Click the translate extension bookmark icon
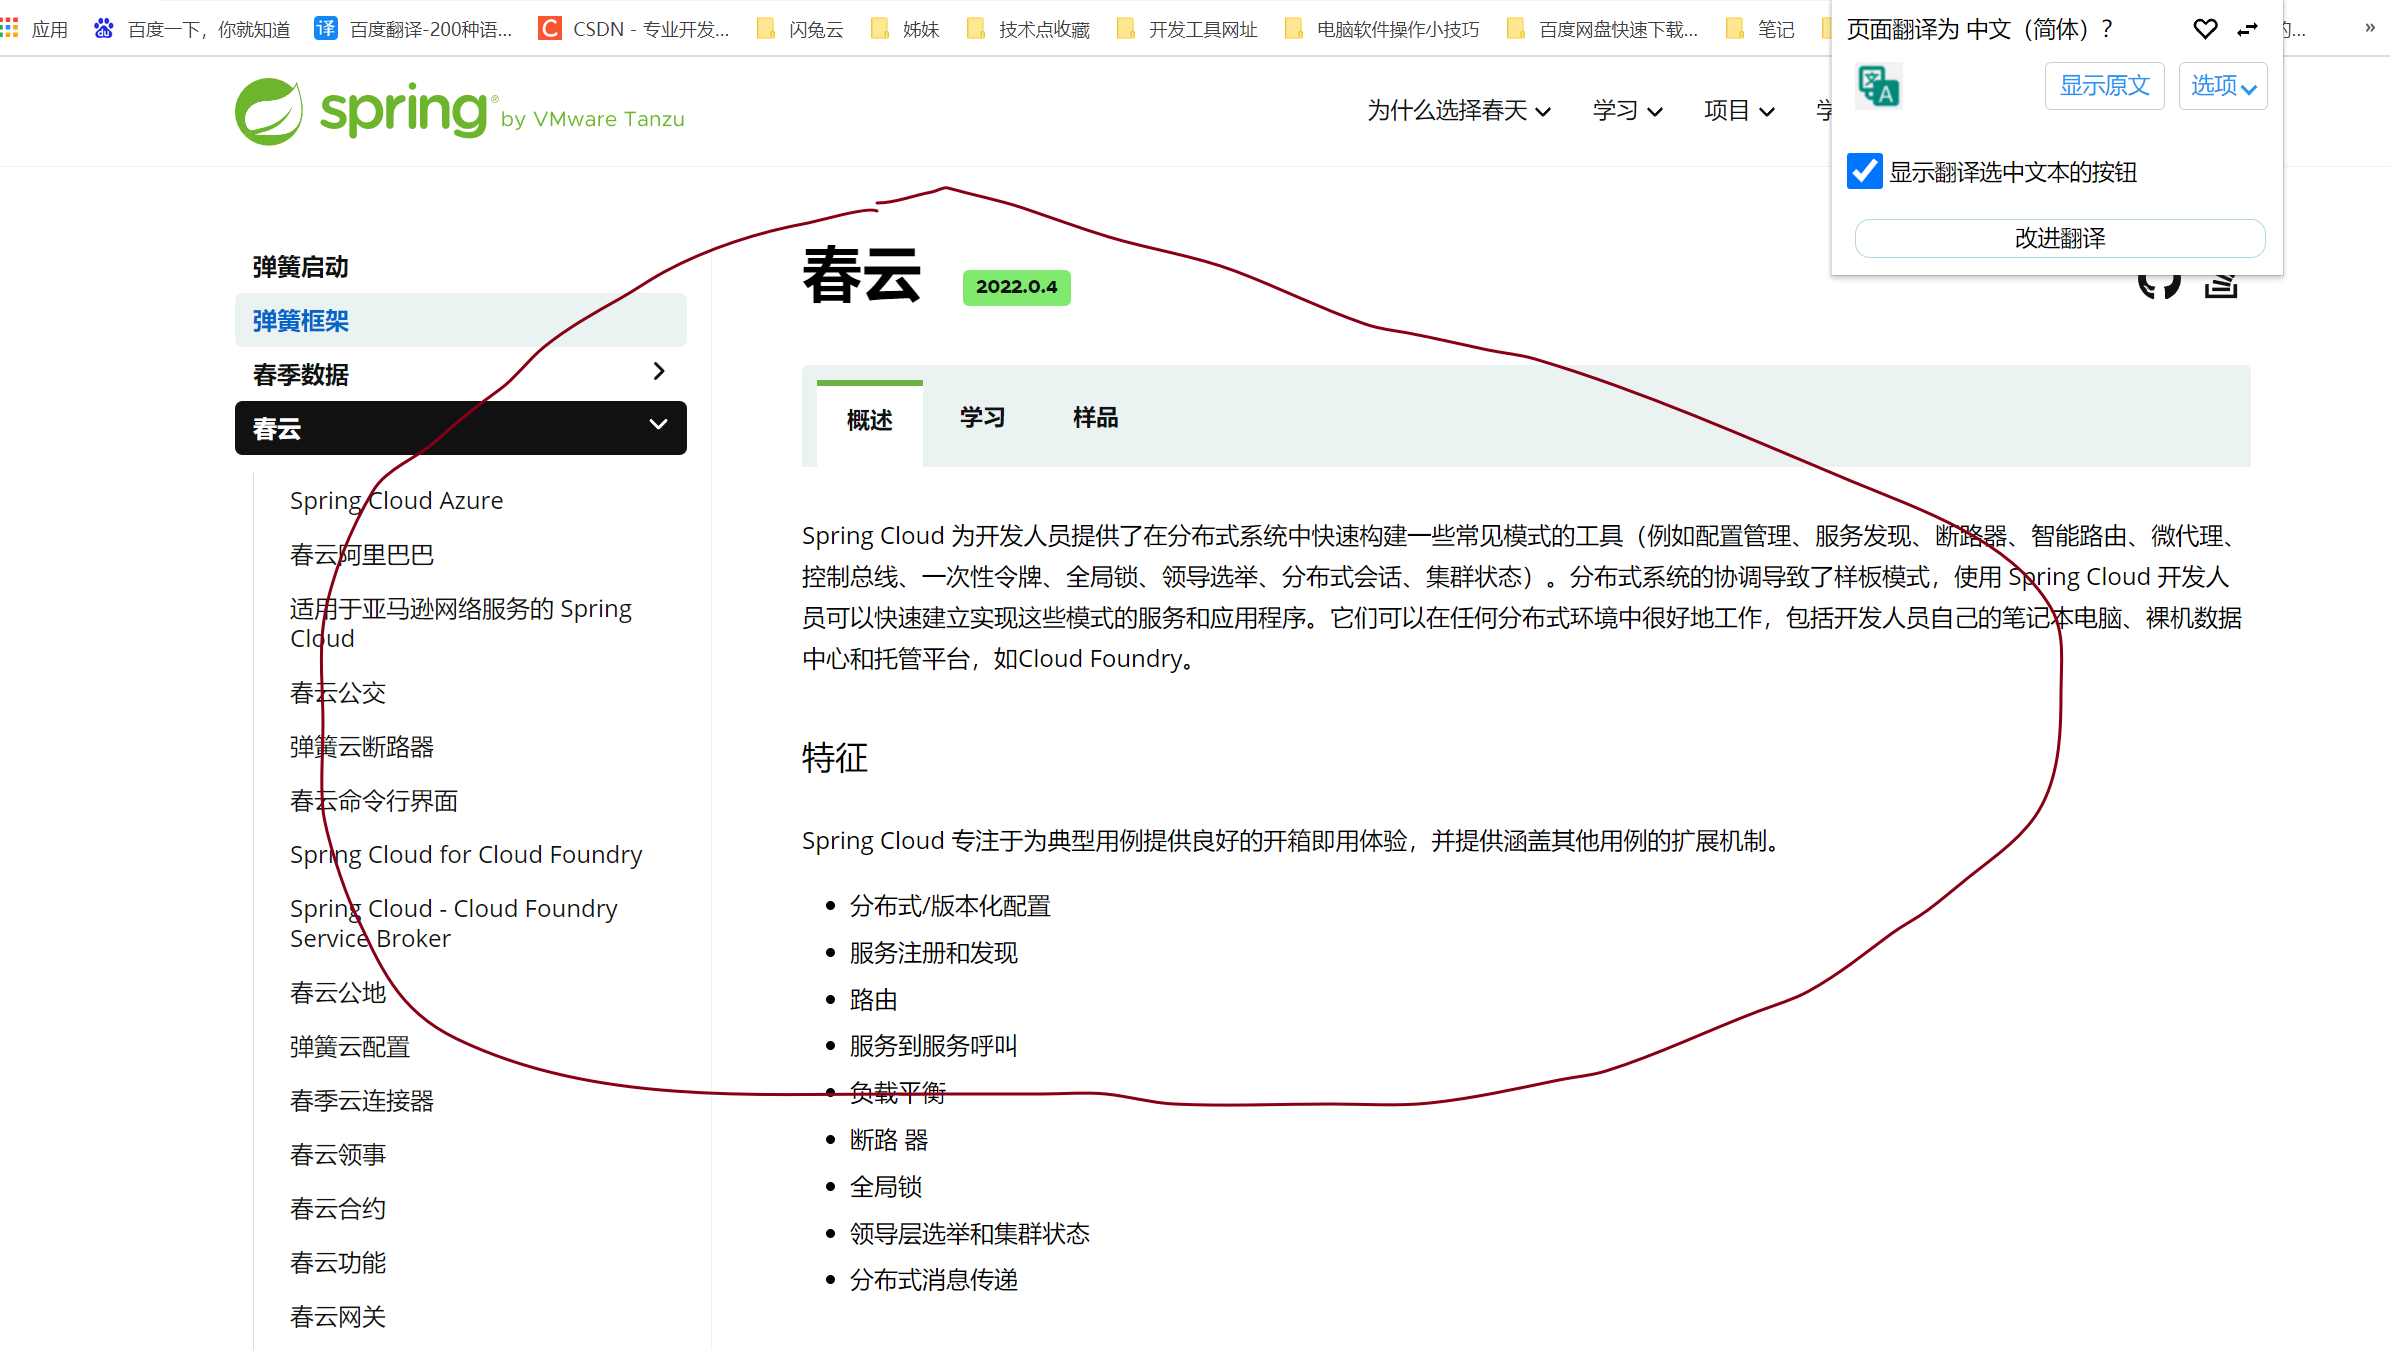This screenshot has width=2390, height=1350. [x=325, y=28]
